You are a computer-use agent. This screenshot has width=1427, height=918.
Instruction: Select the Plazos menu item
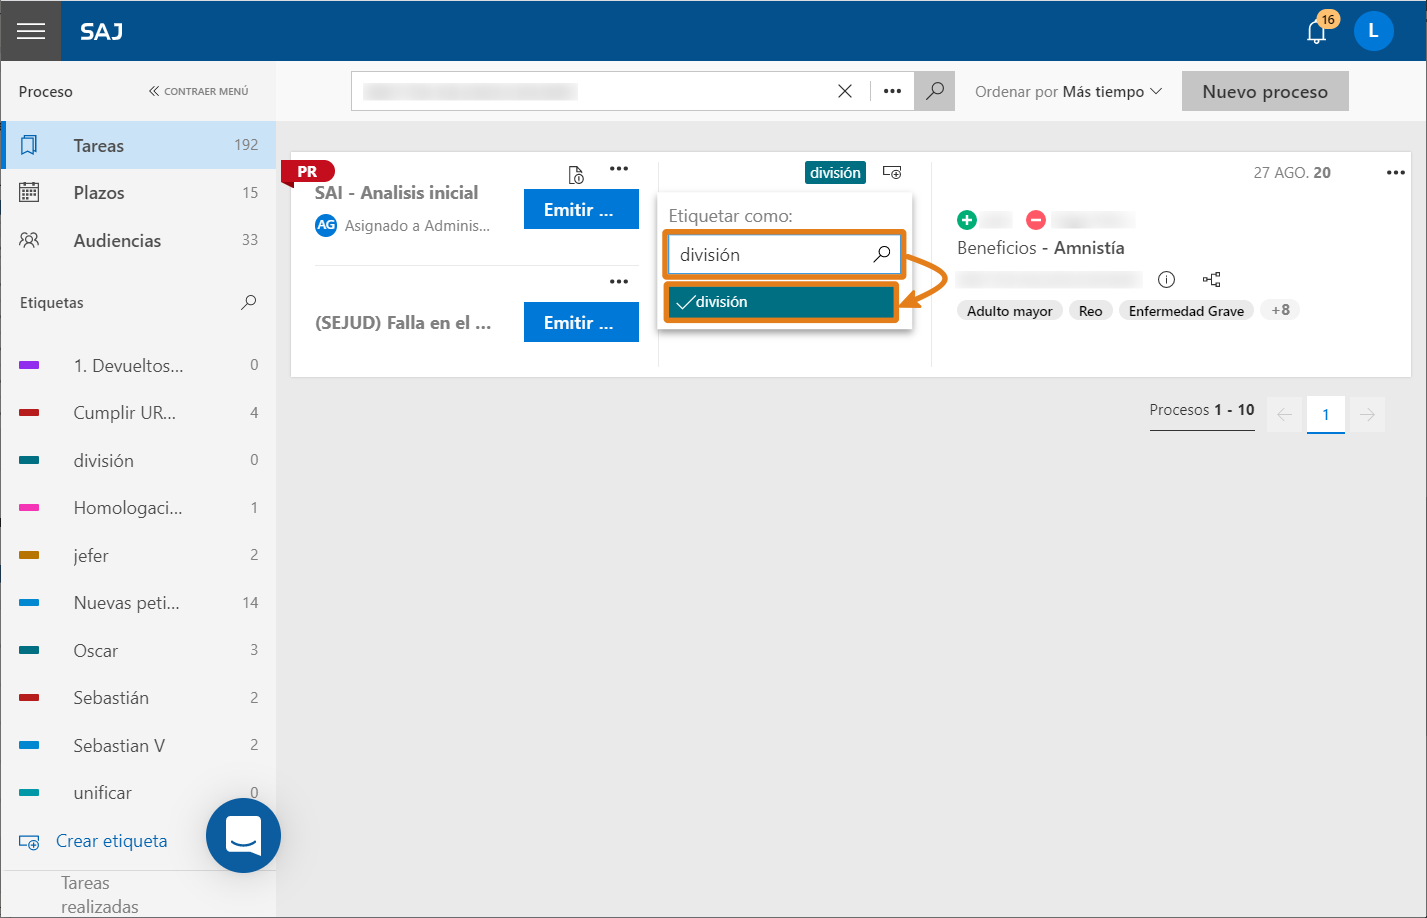tap(138, 193)
